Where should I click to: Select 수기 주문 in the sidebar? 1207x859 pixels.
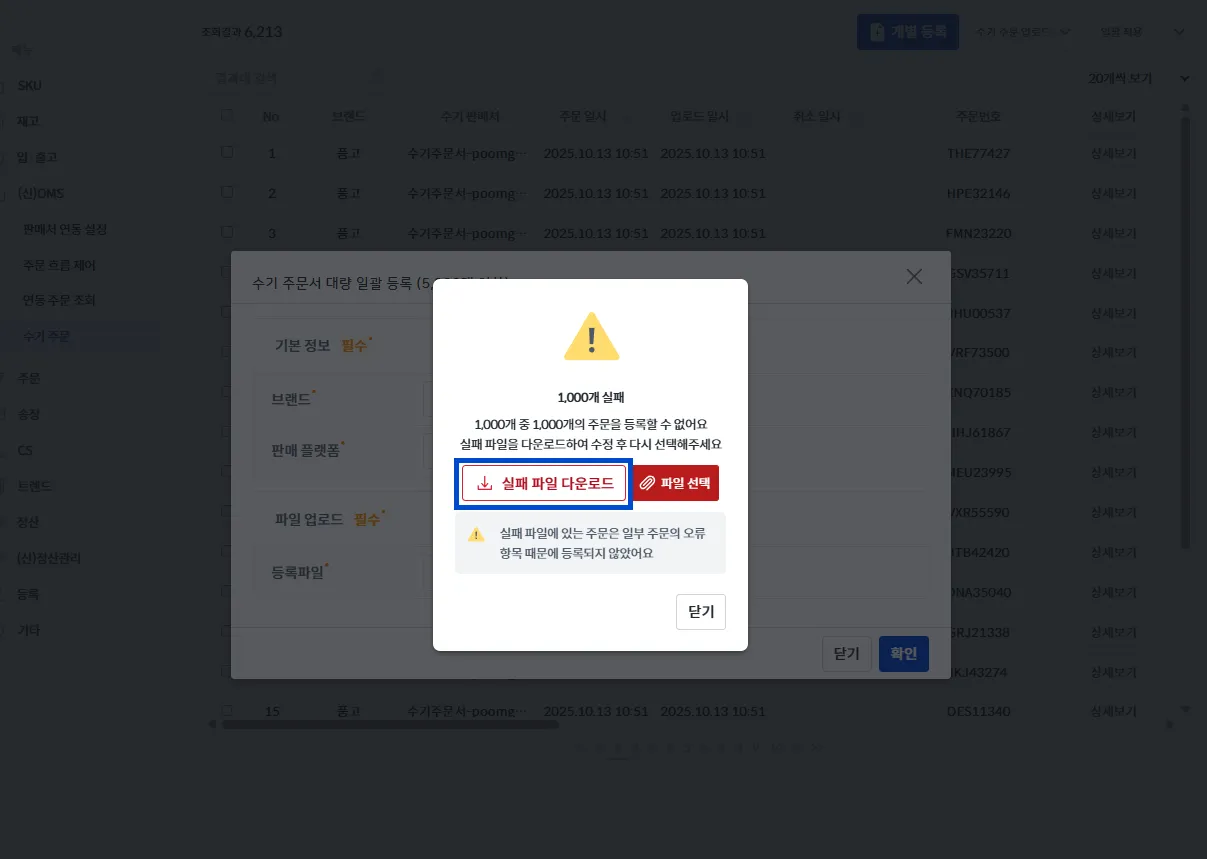tap(48, 336)
